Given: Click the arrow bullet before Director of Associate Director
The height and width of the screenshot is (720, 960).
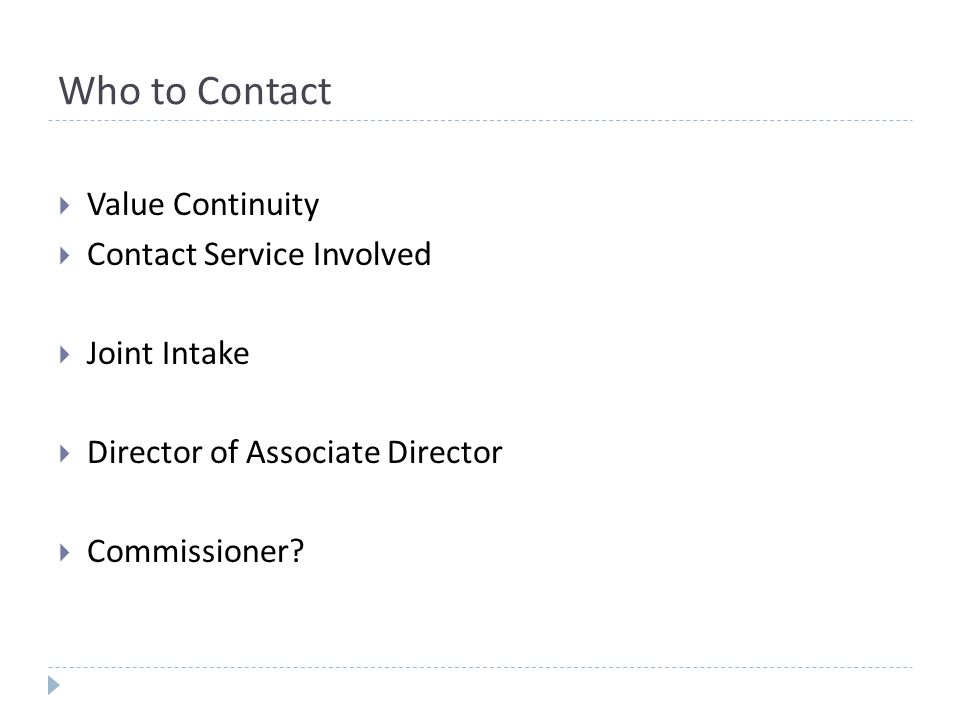Looking at the screenshot, I should (65, 453).
